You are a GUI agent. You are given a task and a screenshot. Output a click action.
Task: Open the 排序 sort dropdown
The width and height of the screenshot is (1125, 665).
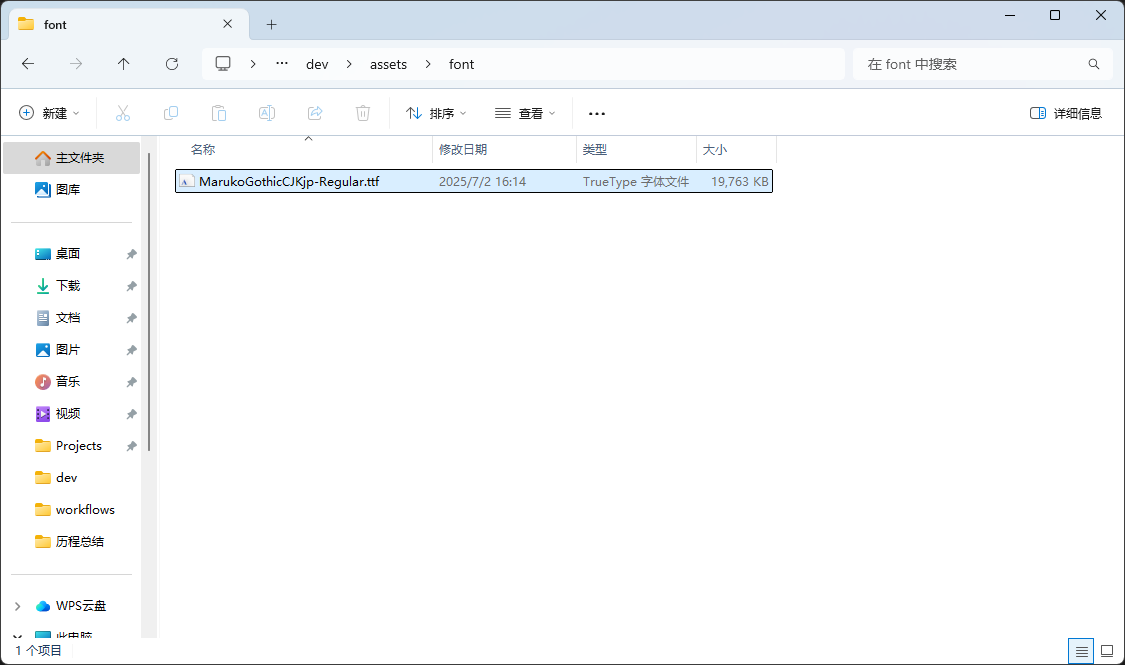[435, 113]
